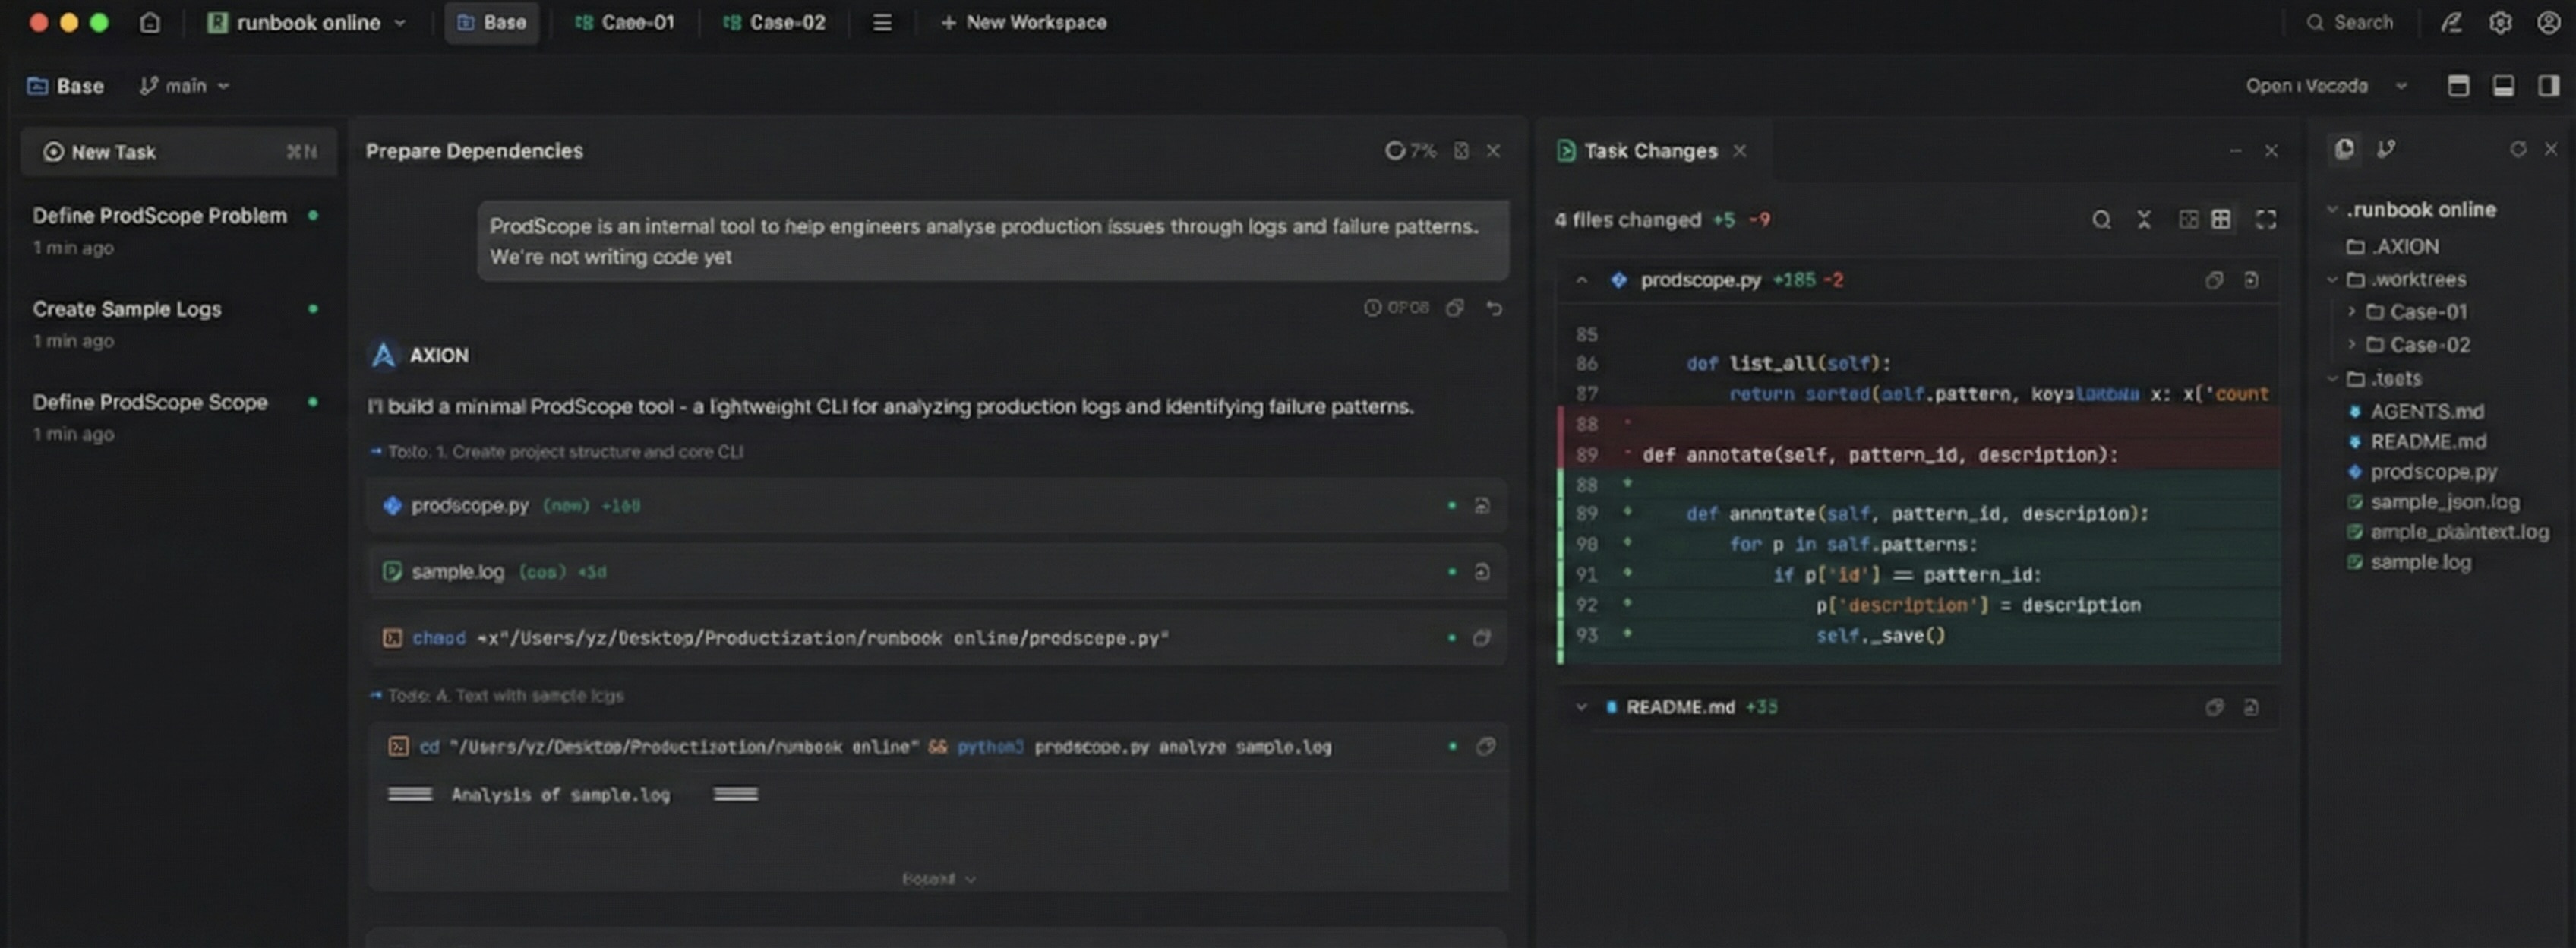
Task: Select the Task Changes tab
Action: coord(1649,151)
